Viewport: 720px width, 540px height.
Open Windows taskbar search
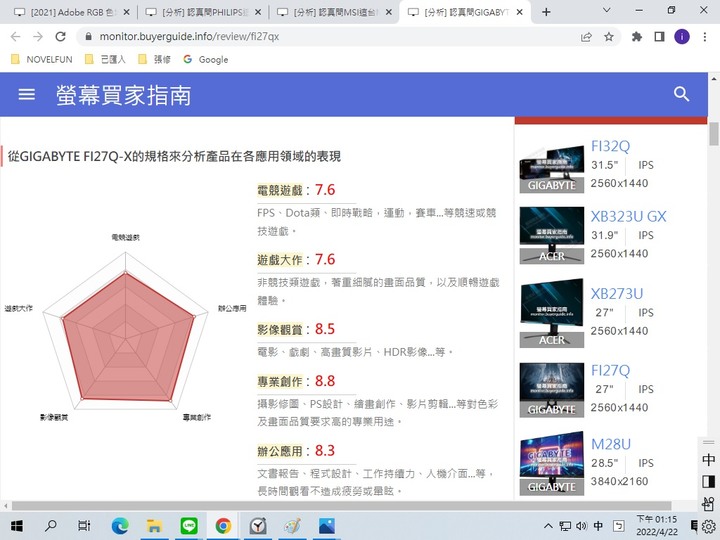pos(51,526)
